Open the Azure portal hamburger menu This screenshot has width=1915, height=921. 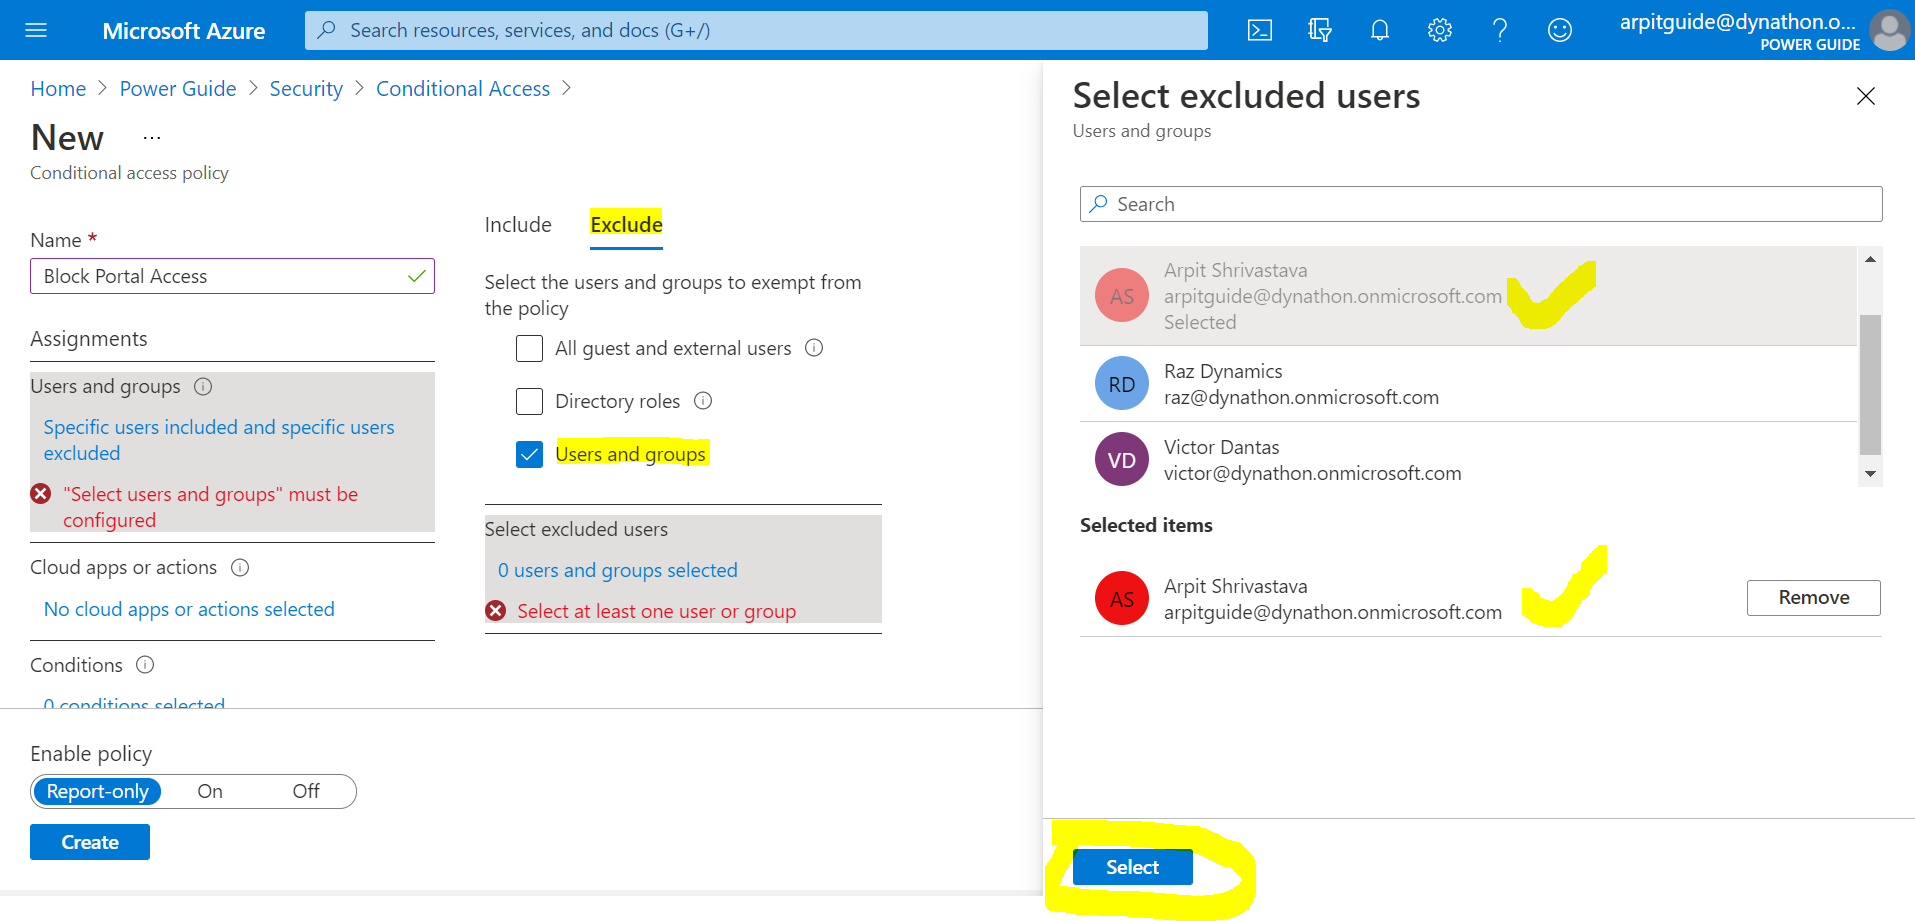(36, 30)
